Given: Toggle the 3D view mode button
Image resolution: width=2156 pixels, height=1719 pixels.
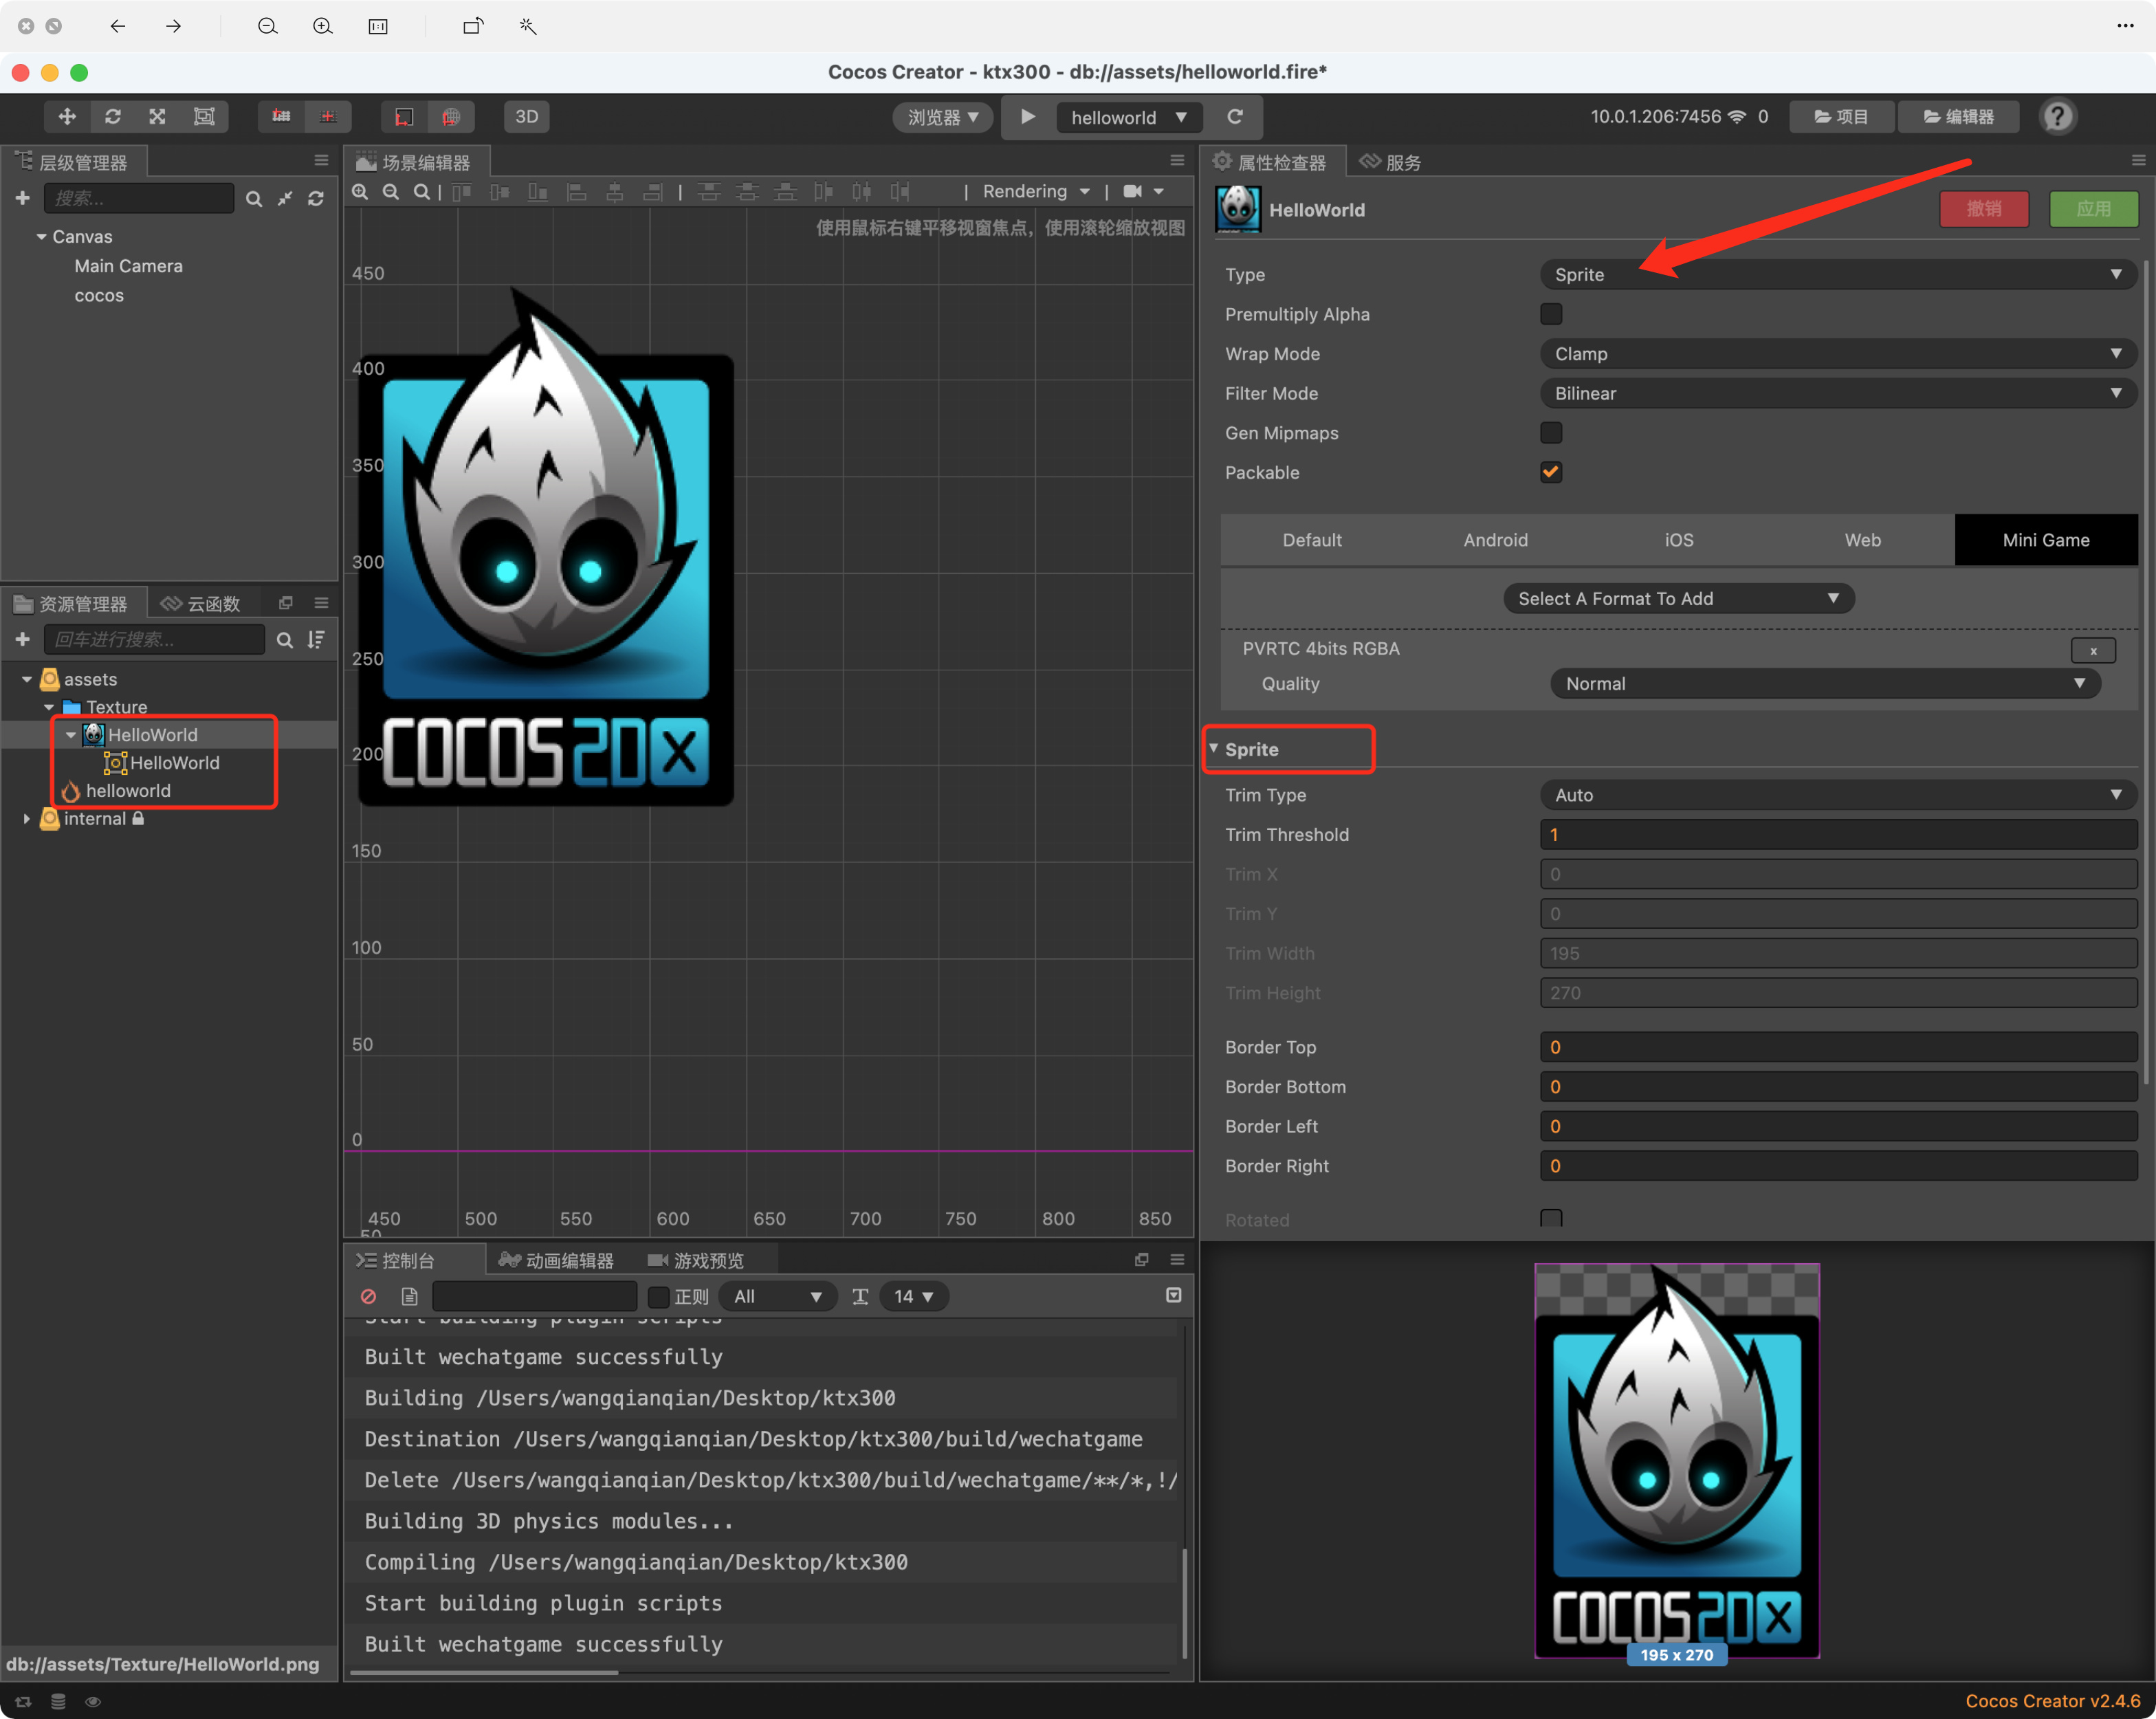Looking at the screenshot, I should (526, 117).
